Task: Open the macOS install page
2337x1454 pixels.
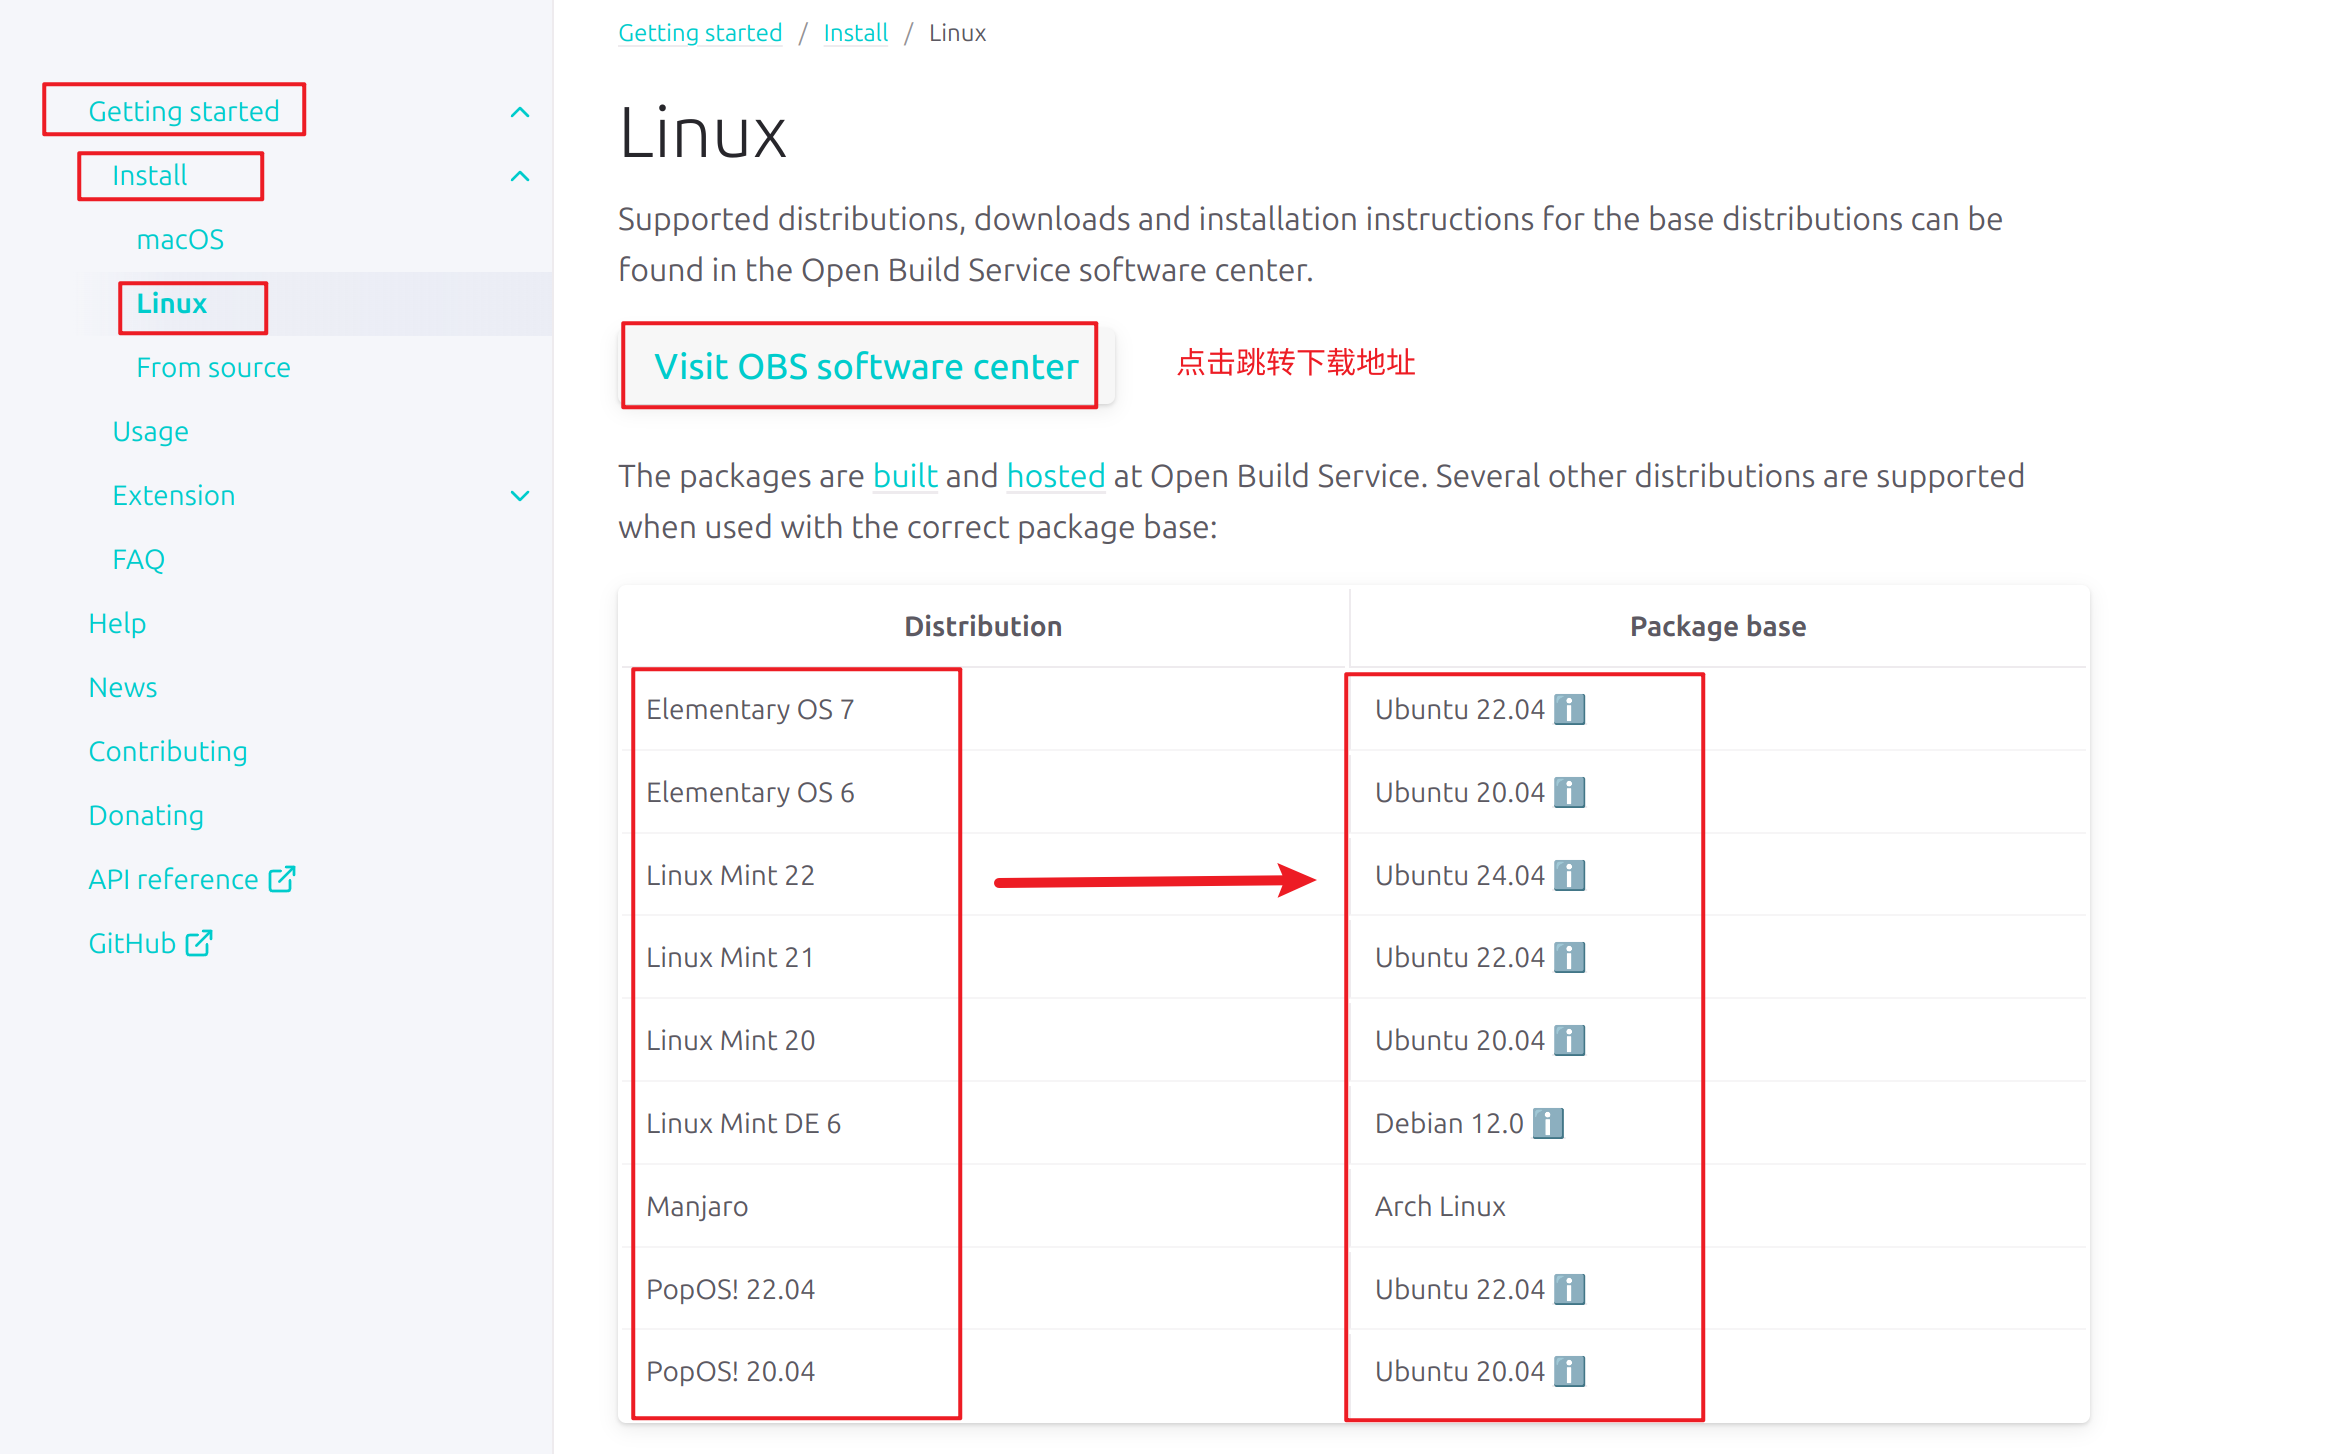Action: (x=180, y=240)
